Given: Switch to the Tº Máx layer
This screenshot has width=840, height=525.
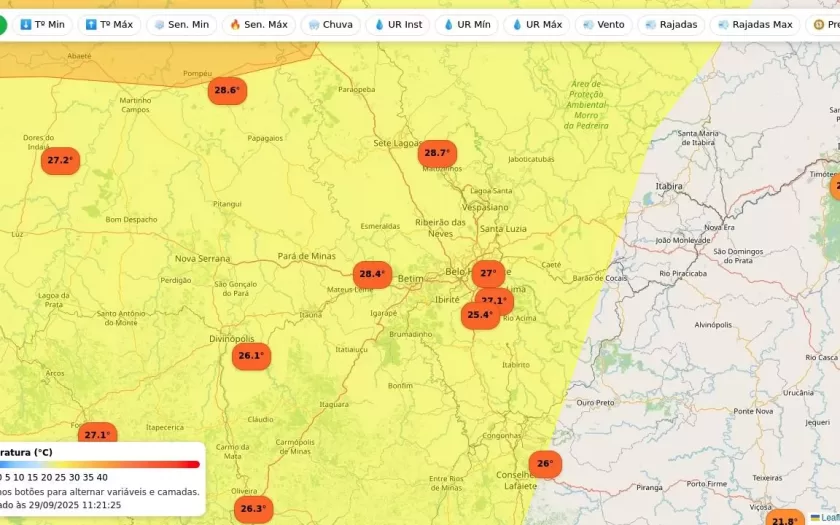Looking at the screenshot, I should [x=109, y=24].
